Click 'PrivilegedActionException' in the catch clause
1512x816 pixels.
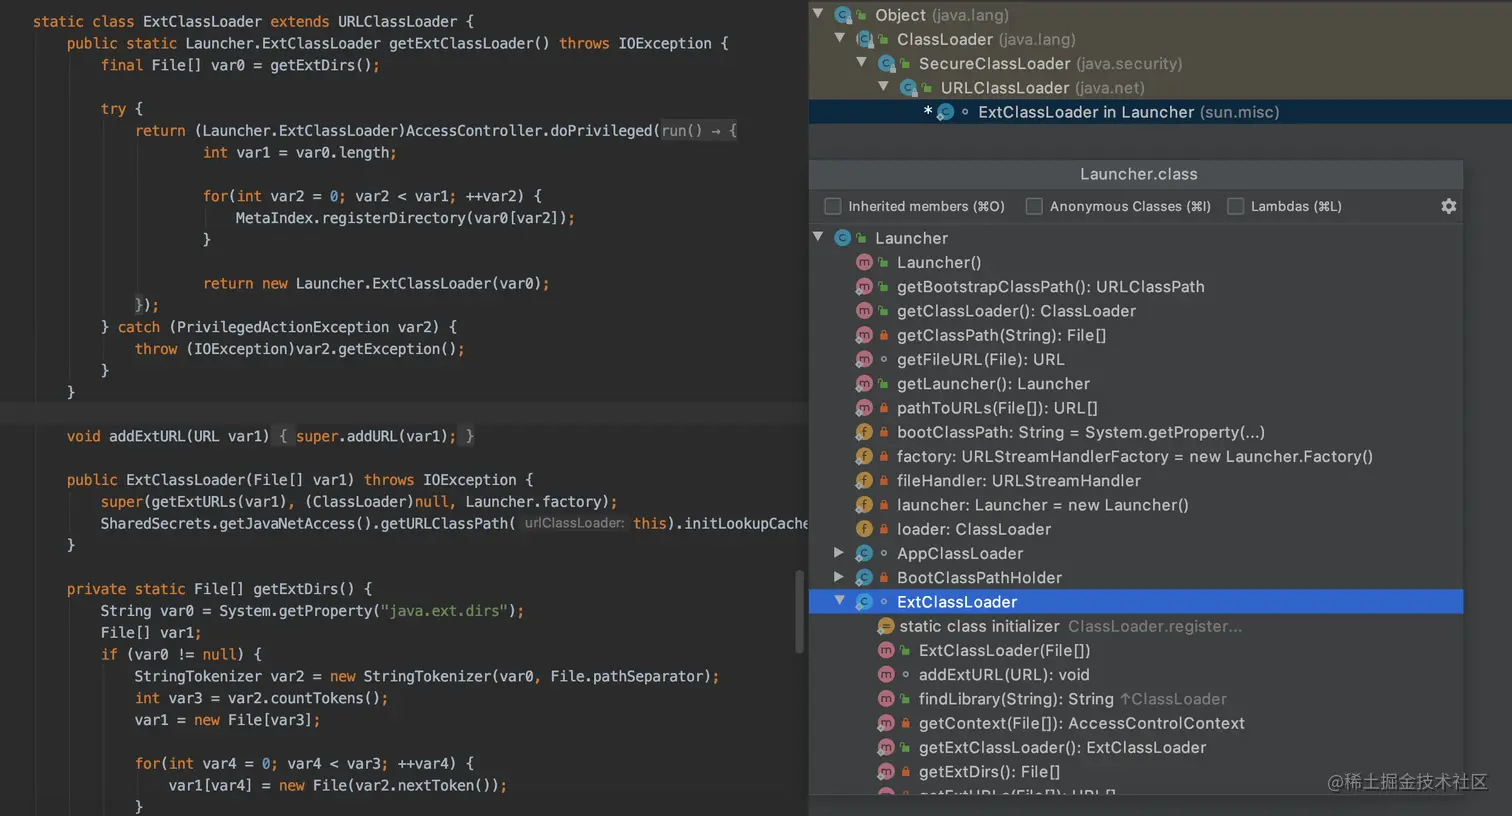click(283, 327)
